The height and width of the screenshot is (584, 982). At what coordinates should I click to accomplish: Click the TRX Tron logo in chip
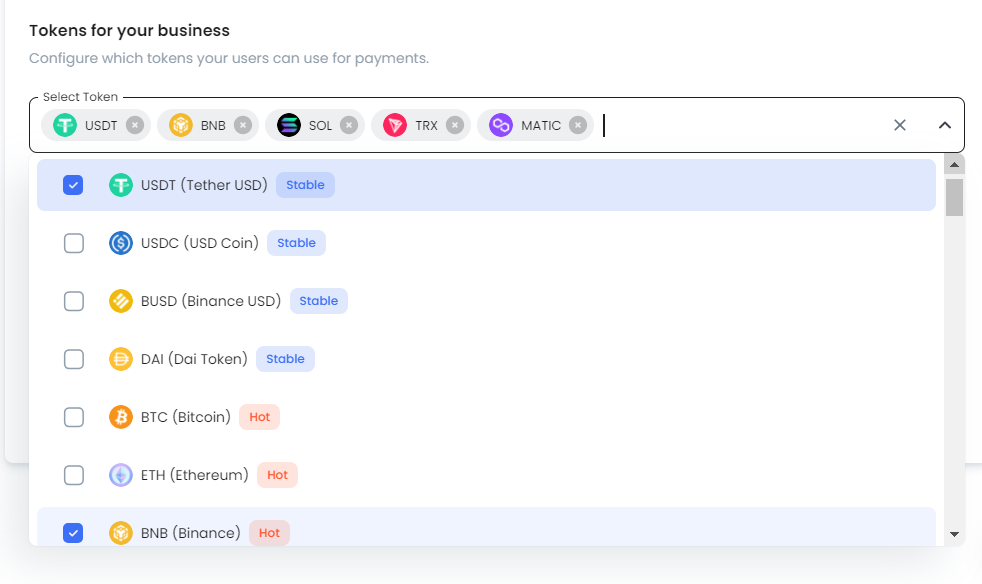click(395, 125)
